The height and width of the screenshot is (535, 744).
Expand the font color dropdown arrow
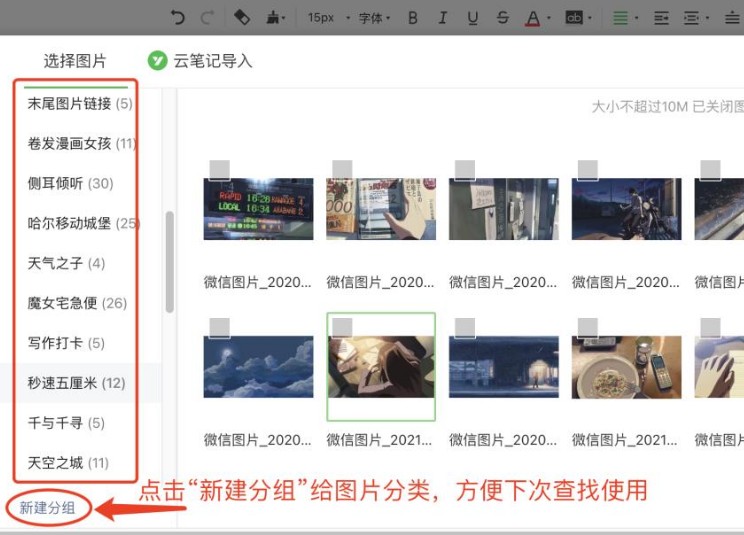[x=549, y=18]
